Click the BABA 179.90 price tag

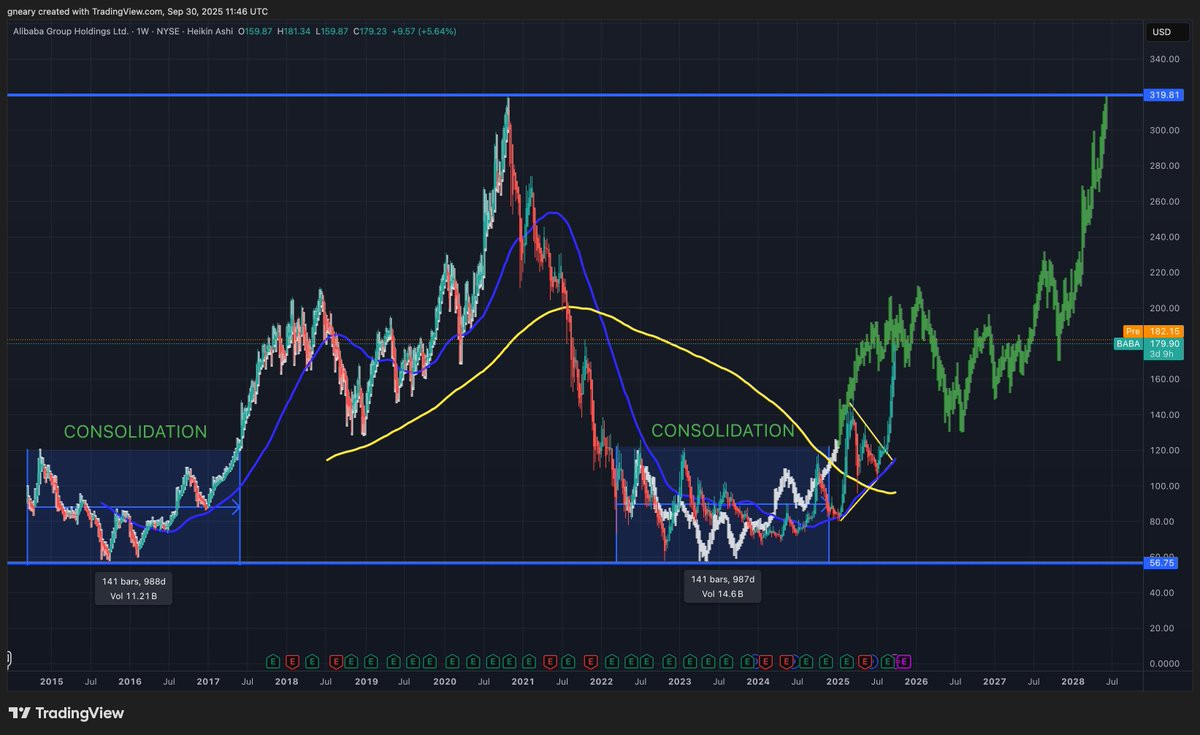1147,343
